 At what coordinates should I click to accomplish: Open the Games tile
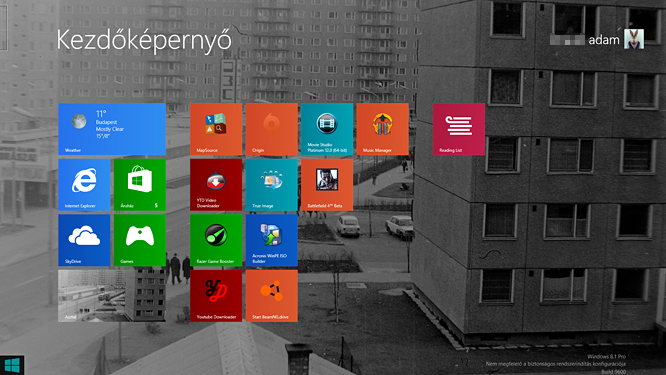(x=140, y=240)
